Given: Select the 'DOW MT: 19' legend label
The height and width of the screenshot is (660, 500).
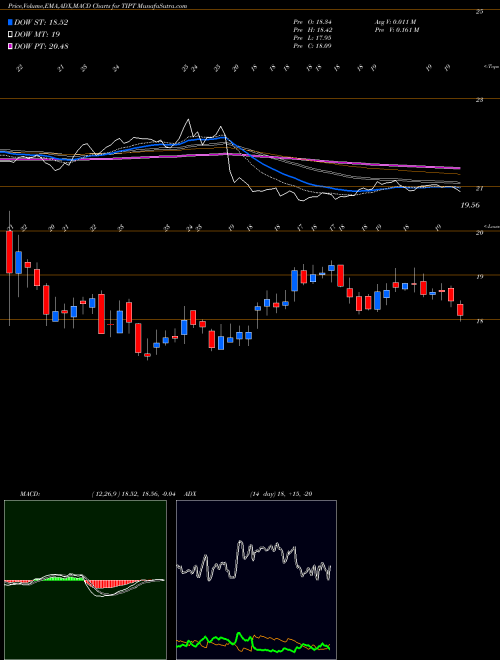Looking at the screenshot, I should coord(35,35).
